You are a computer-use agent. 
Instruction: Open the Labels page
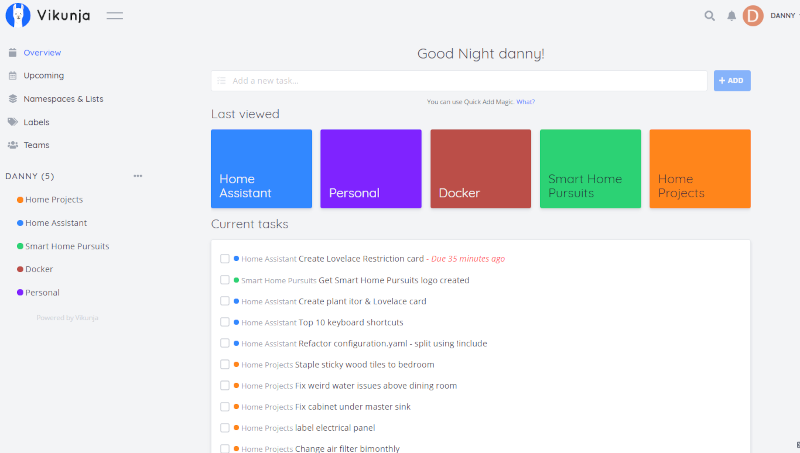click(36, 122)
